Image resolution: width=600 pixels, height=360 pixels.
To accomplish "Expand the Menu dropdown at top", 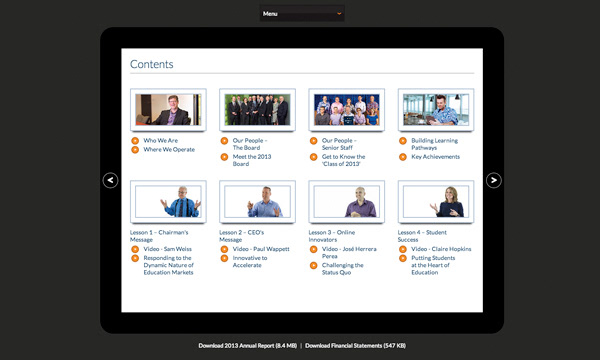I will [302, 13].
